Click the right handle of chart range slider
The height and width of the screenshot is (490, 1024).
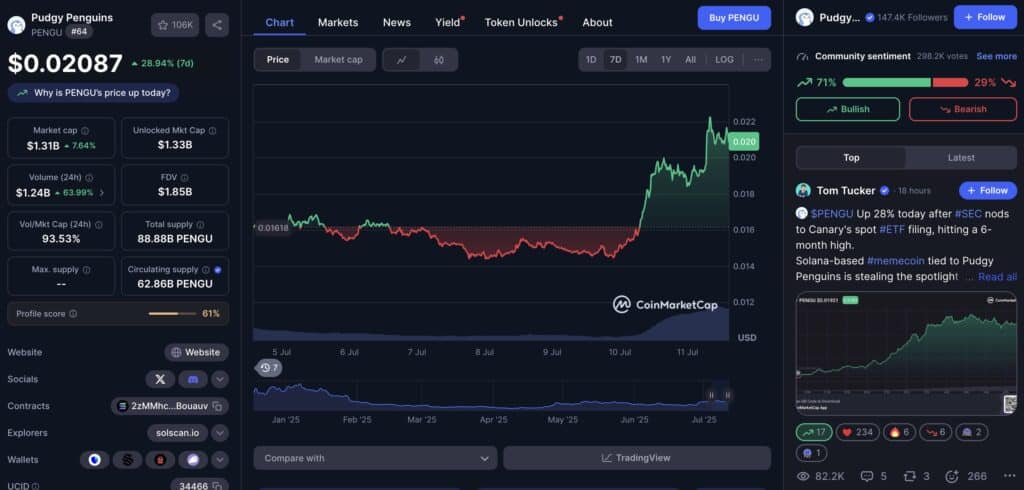tap(727, 395)
